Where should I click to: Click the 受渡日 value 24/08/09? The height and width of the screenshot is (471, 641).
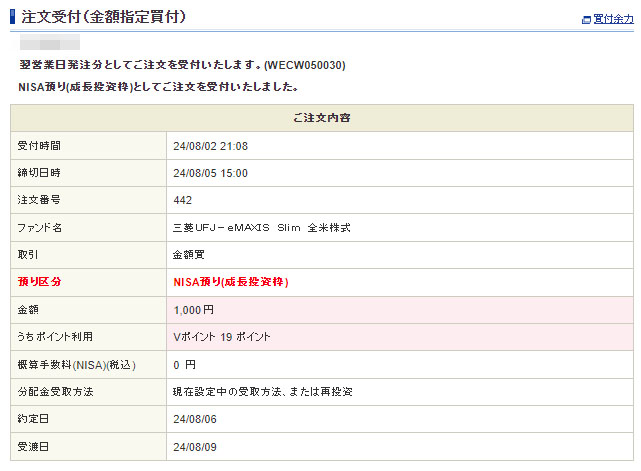point(194,446)
